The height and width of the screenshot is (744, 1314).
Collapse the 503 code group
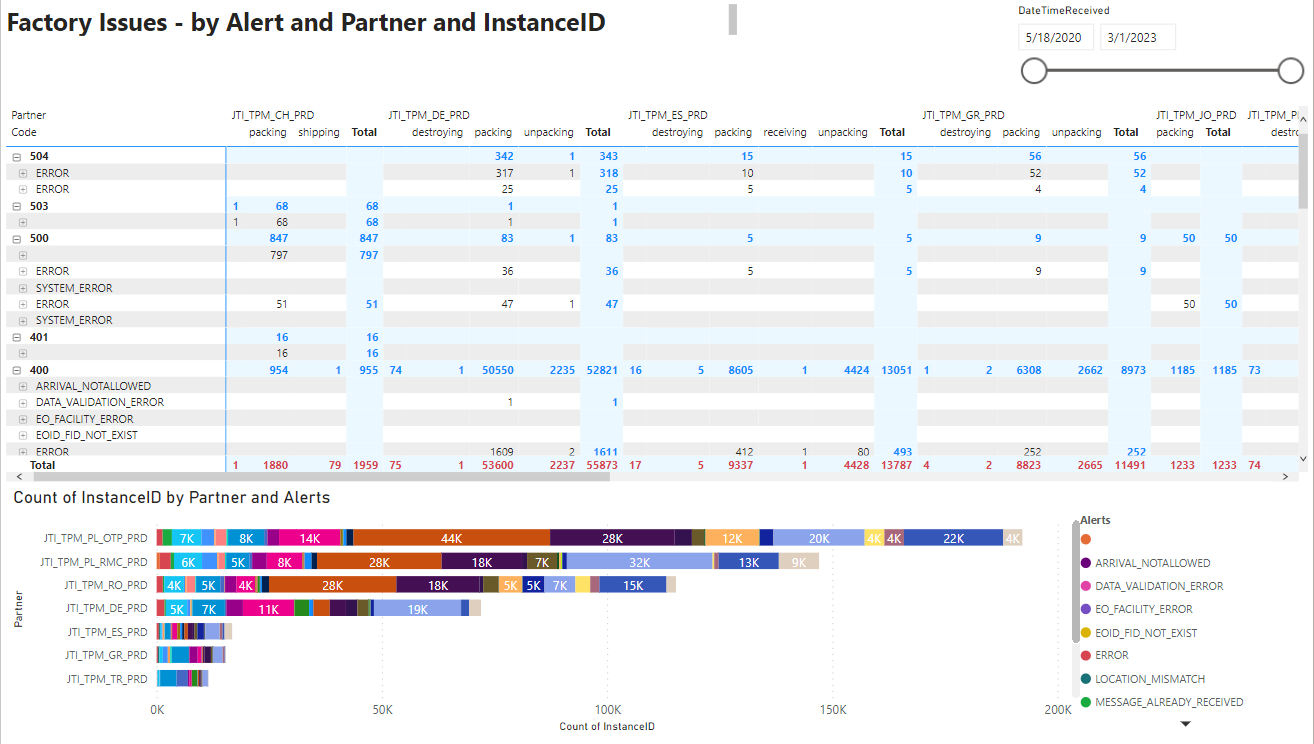(16, 206)
